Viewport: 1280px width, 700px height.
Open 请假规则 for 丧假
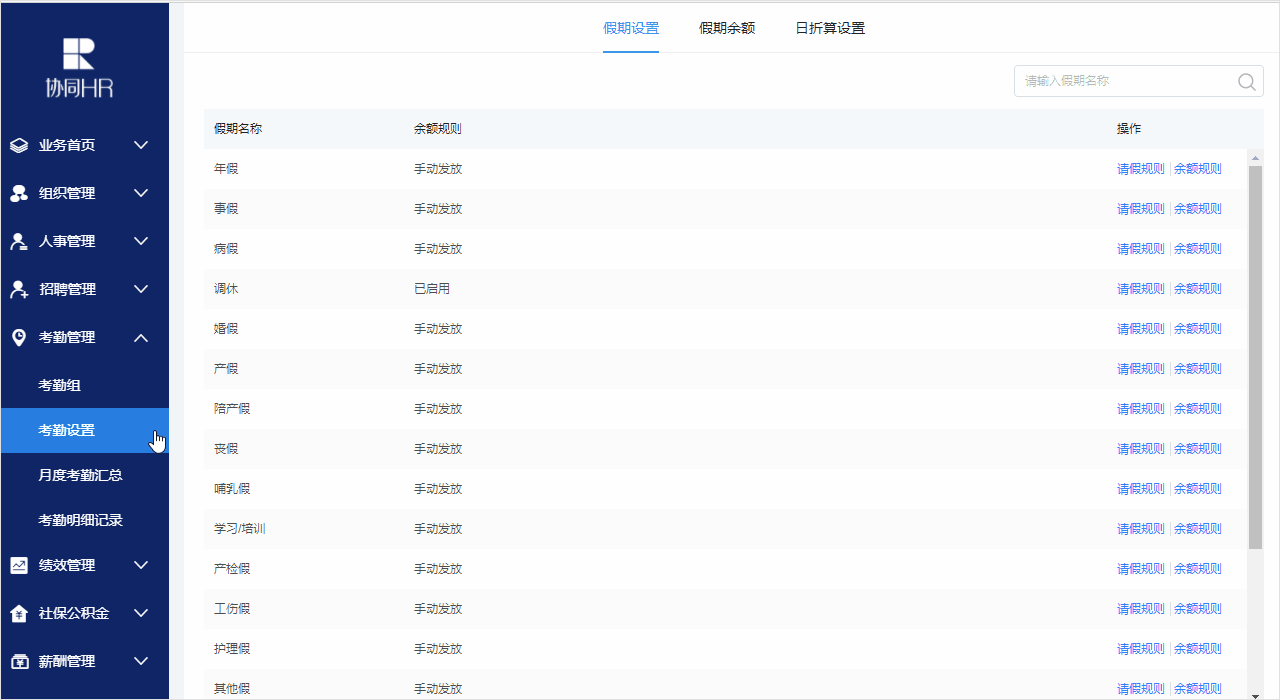(1141, 449)
